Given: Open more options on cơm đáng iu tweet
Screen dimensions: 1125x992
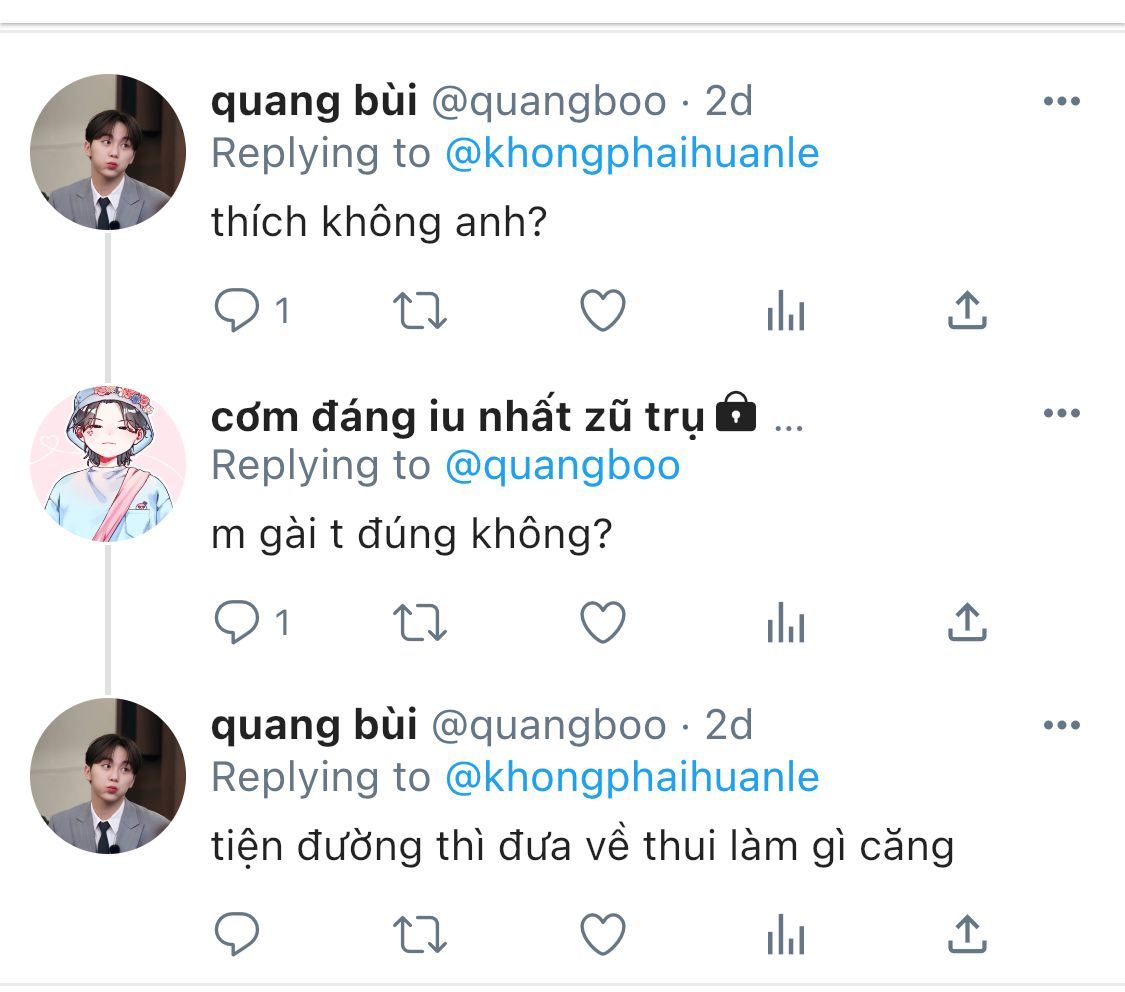Looking at the screenshot, I should (x=1062, y=413).
